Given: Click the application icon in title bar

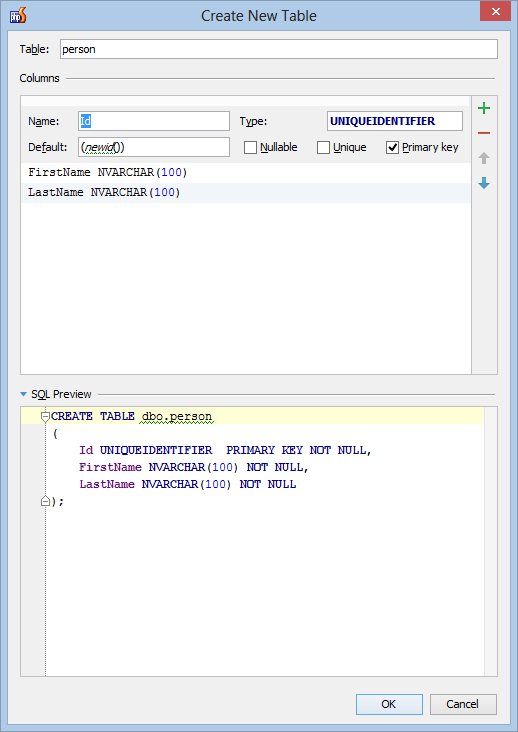Looking at the screenshot, I should 18,15.
